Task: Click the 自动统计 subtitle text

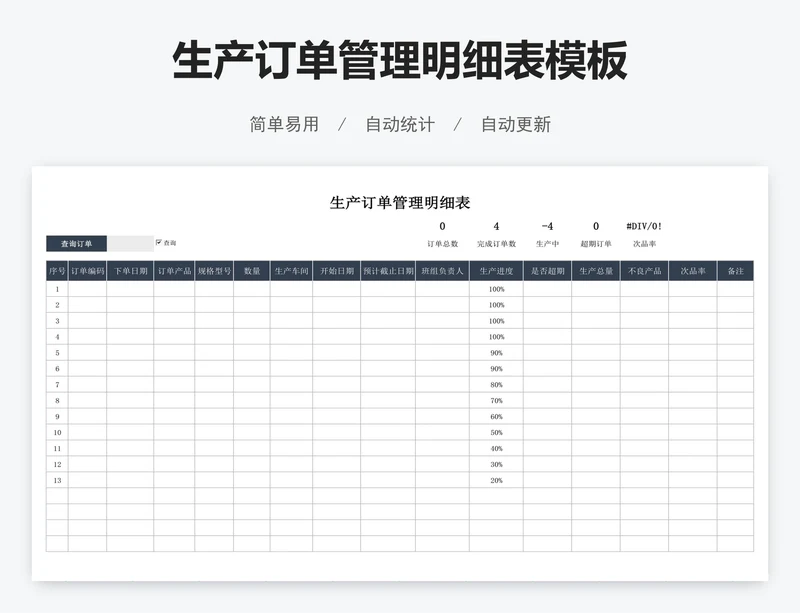Action: click(x=400, y=124)
